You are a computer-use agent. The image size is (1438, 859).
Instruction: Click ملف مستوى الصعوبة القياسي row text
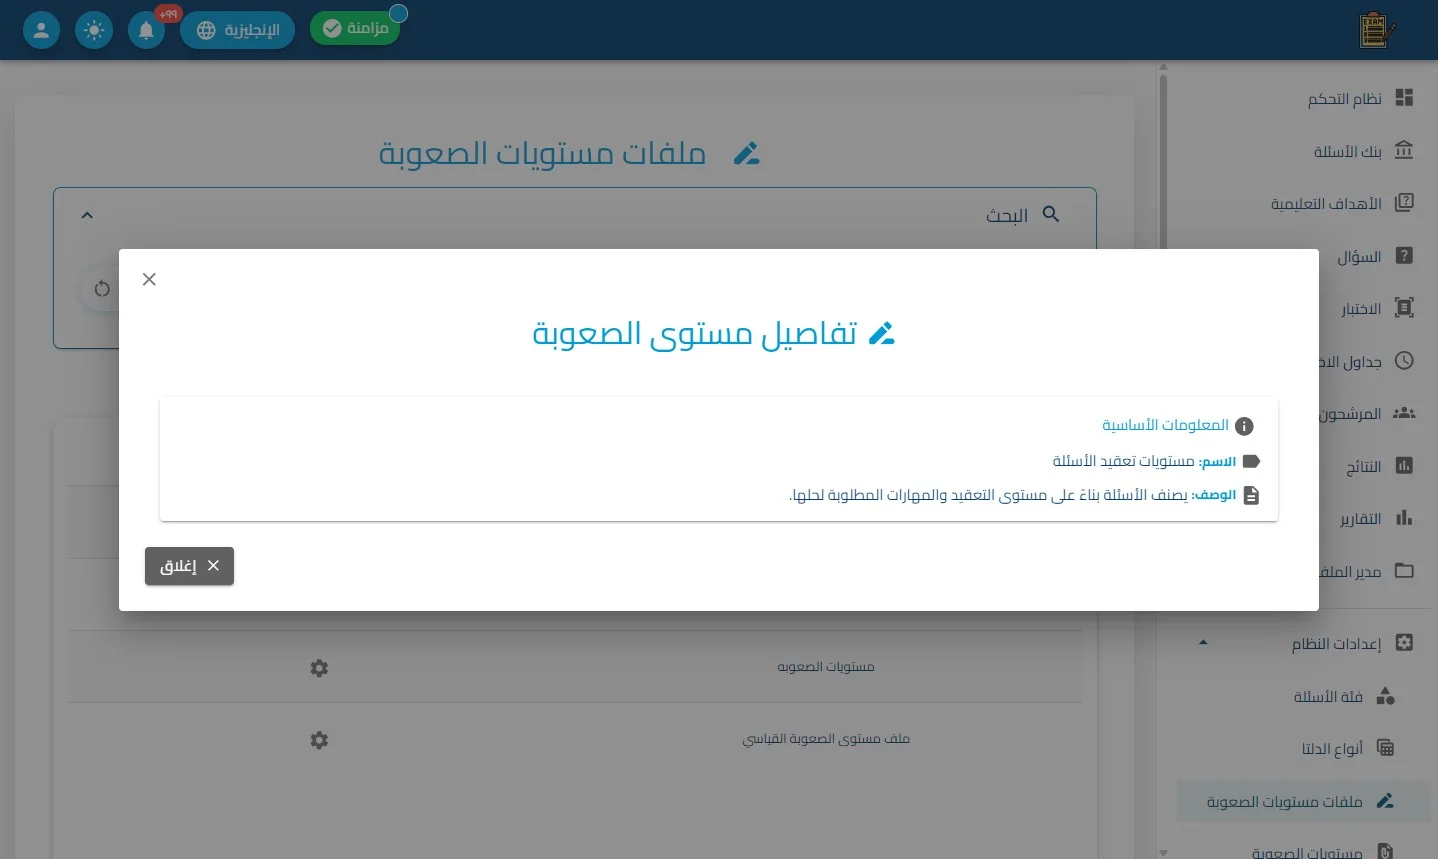click(x=826, y=739)
